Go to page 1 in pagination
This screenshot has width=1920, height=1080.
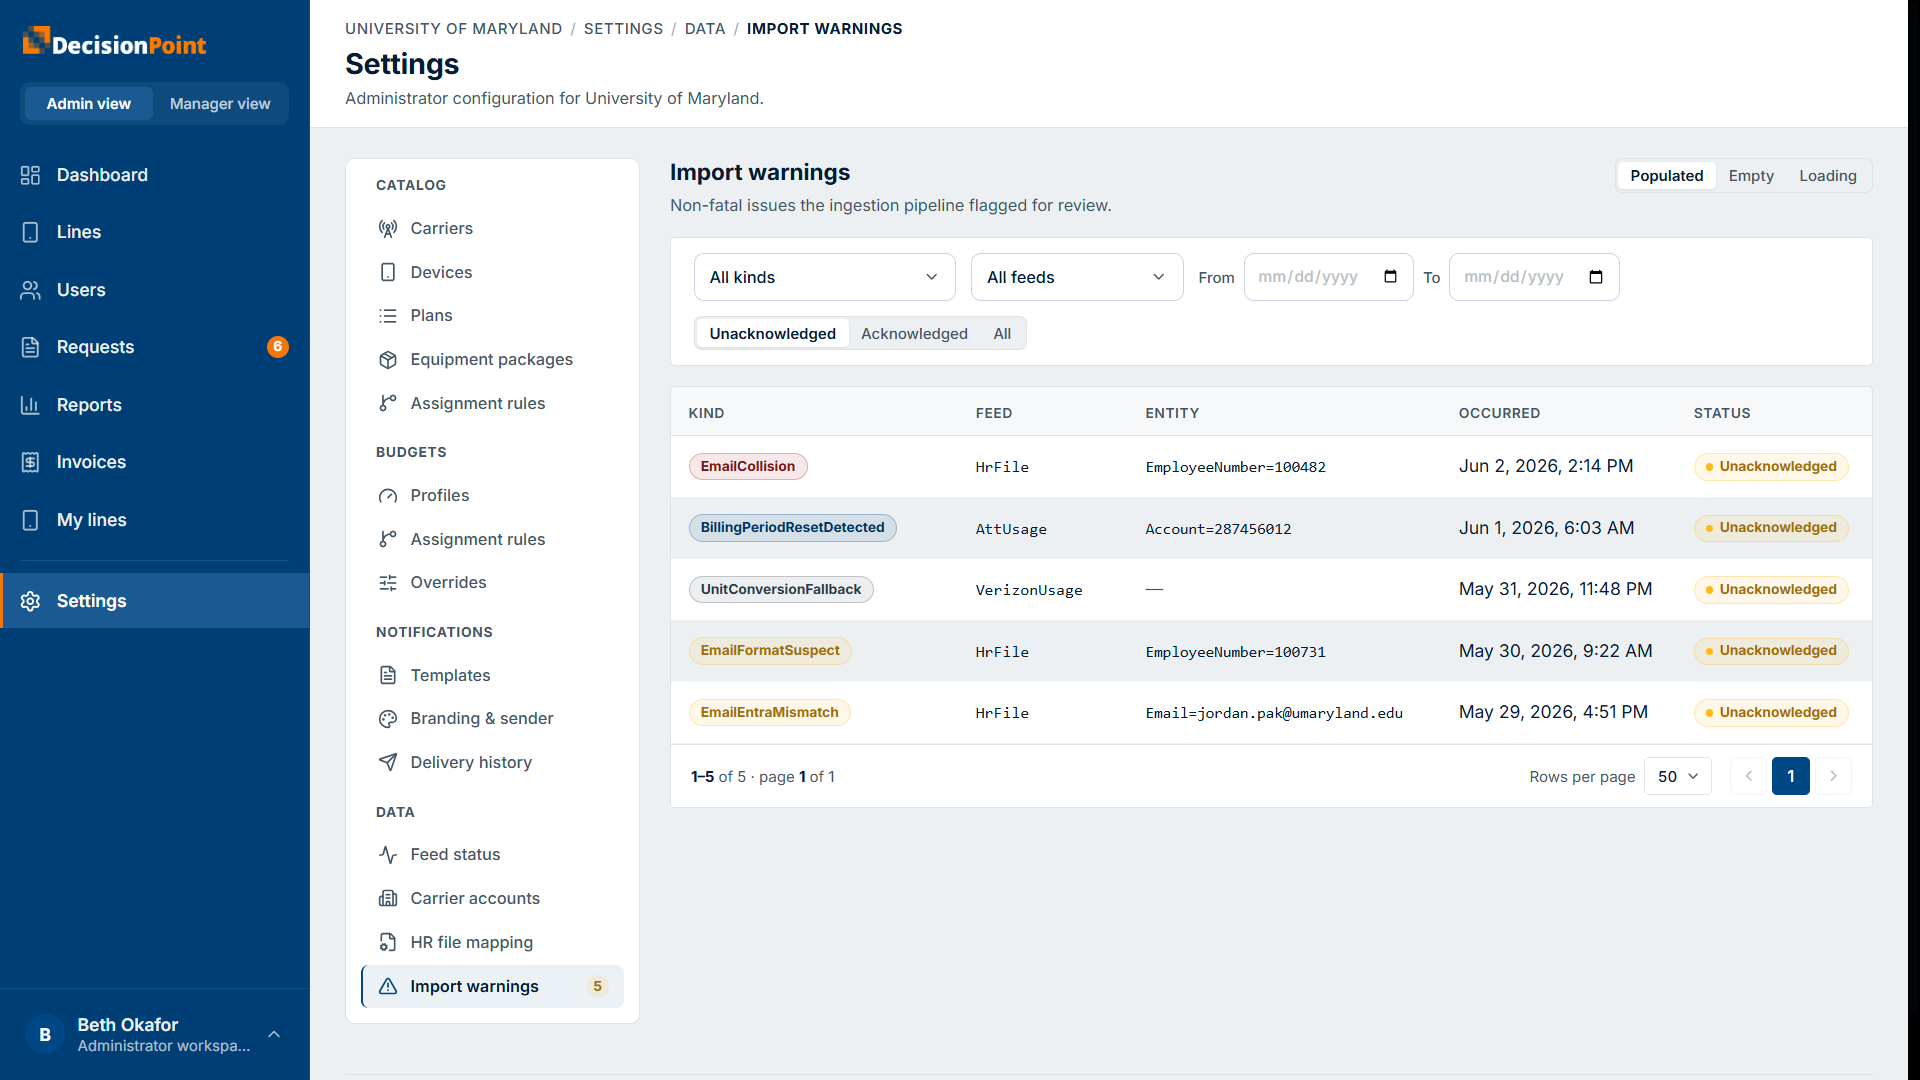[1790, 777]
